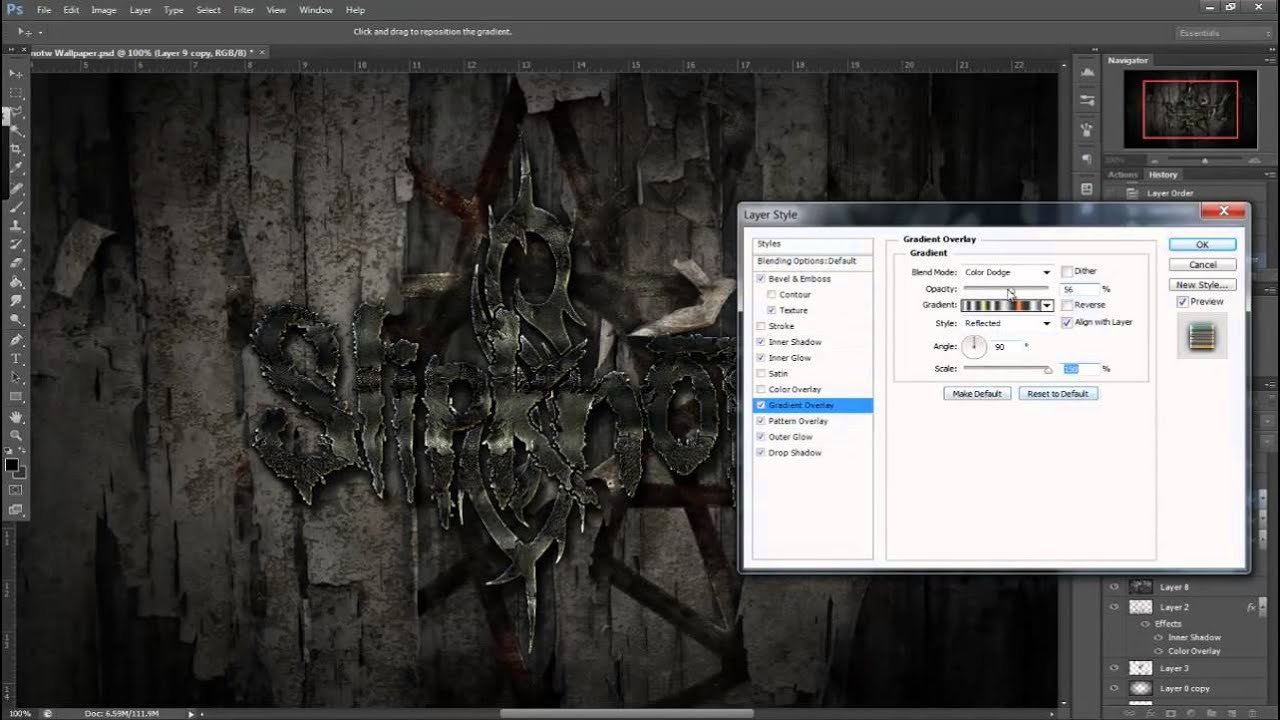
Task: Hide the Color Overlay effect on Layer 2
Action: (1159, 651)
